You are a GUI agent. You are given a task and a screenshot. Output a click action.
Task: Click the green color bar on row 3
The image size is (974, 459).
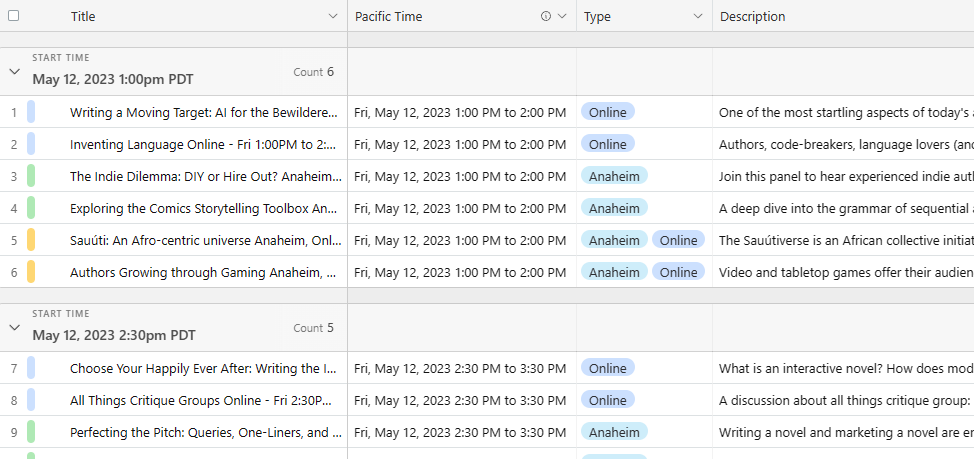(x=31, y=176)
